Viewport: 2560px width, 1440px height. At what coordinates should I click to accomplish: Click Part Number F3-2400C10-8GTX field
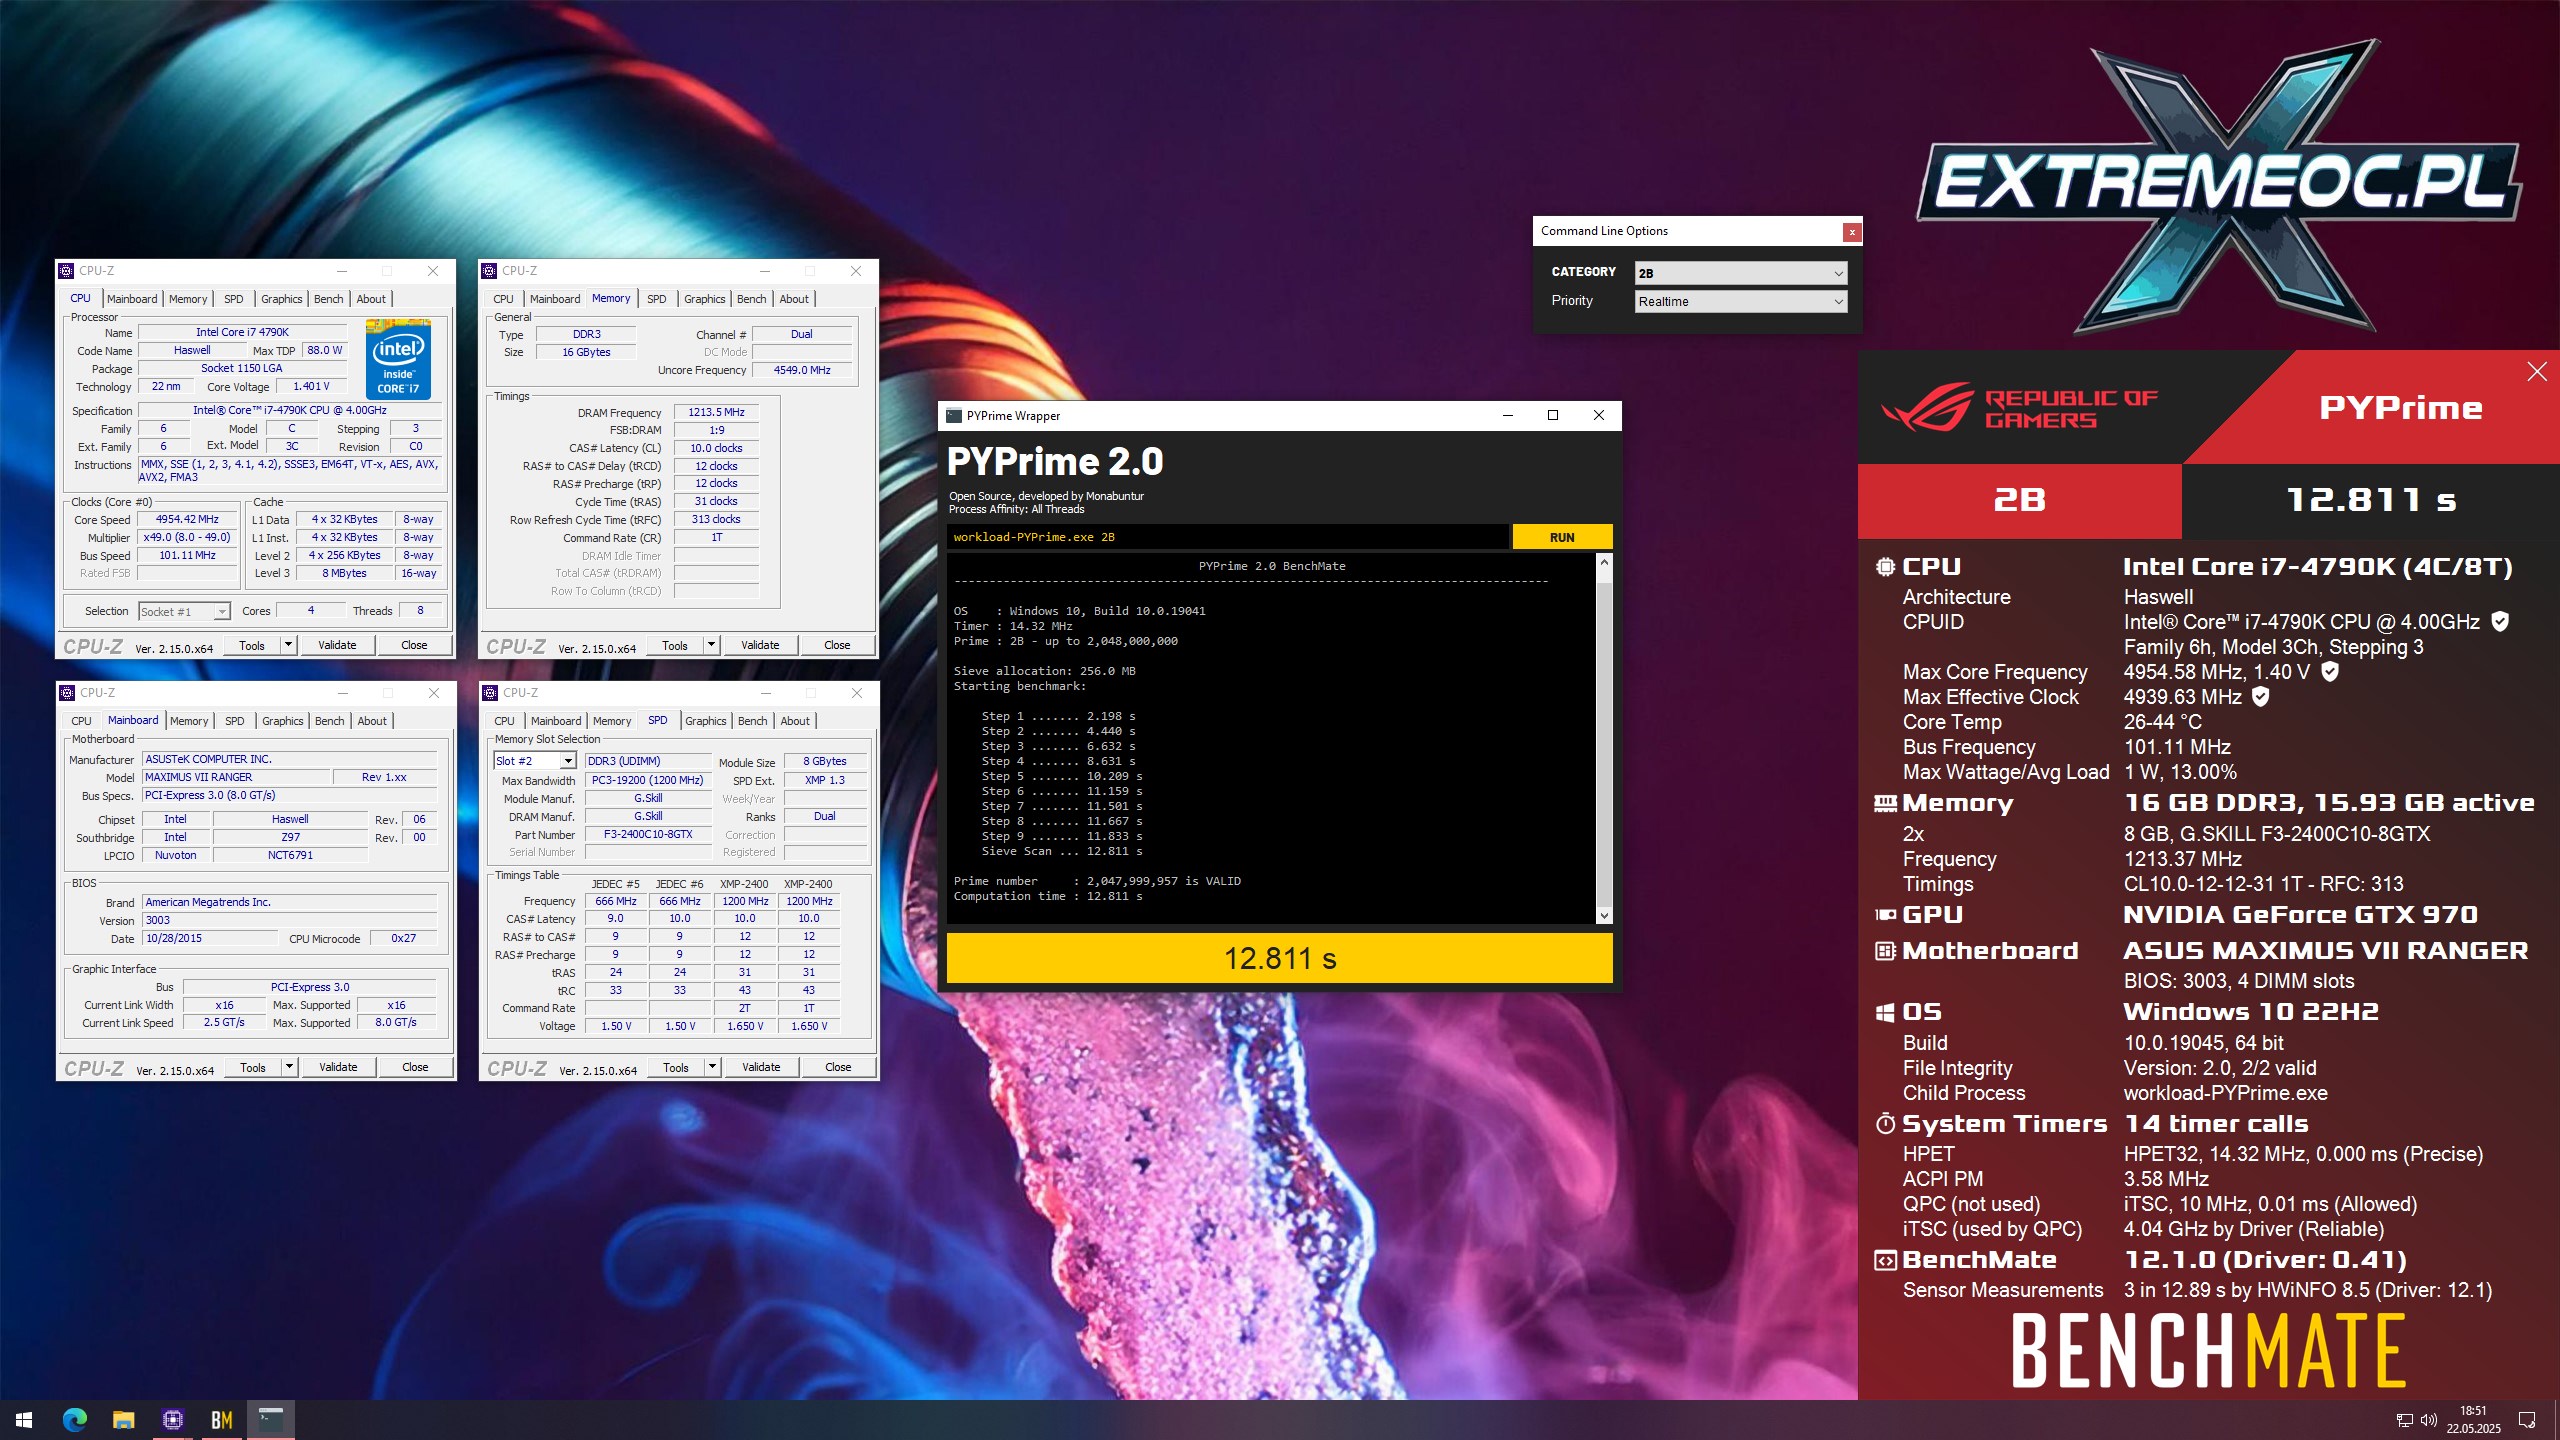[x=648, y=834]
